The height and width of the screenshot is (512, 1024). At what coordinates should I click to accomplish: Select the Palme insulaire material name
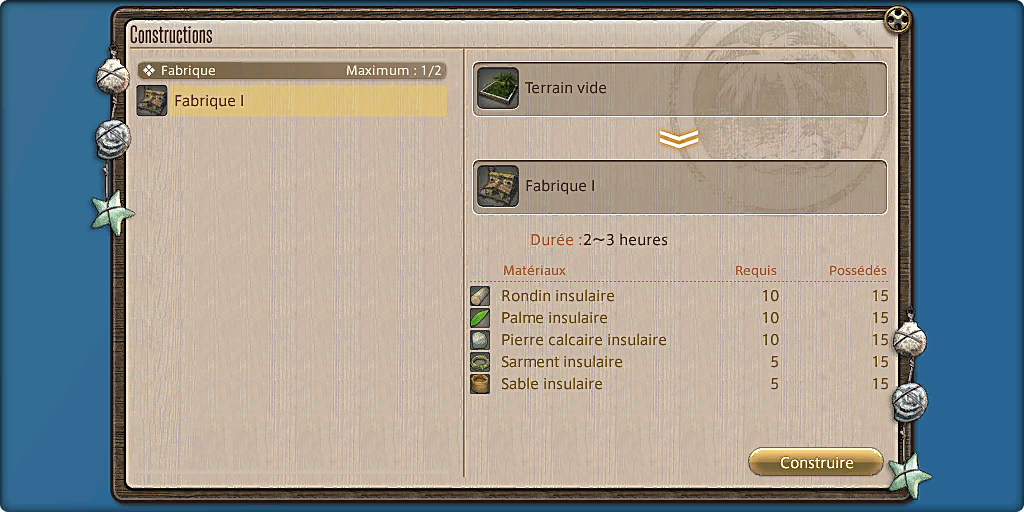tap(554, 318)
